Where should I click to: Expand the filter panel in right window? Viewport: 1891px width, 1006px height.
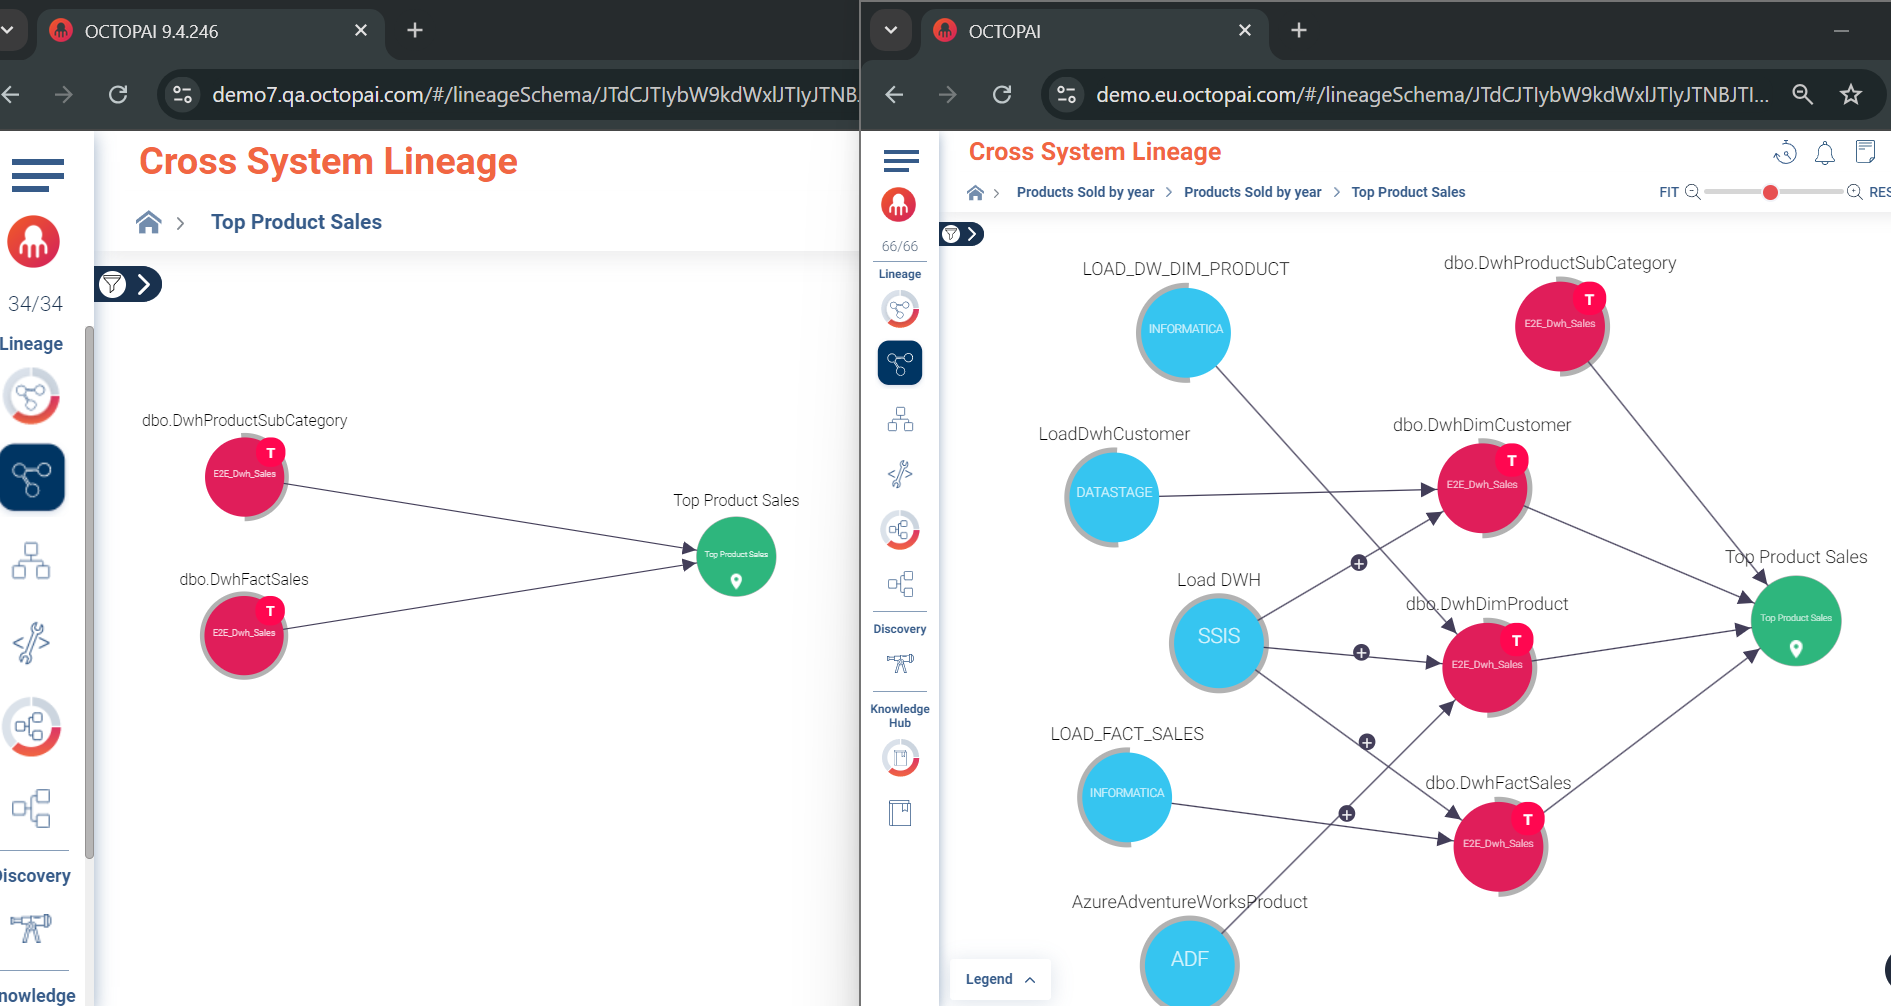pos(961,234)
